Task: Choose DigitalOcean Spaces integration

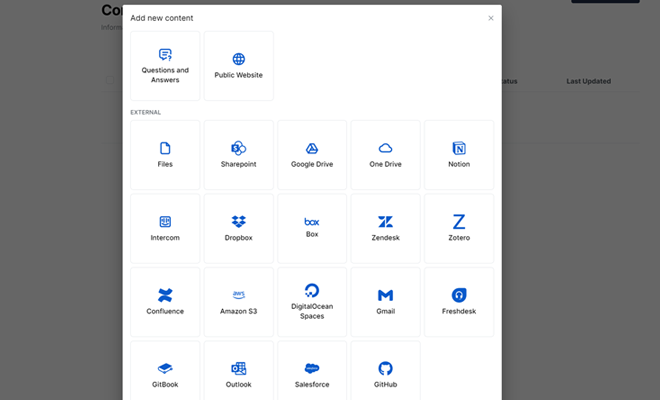Action: coord(312,302)
